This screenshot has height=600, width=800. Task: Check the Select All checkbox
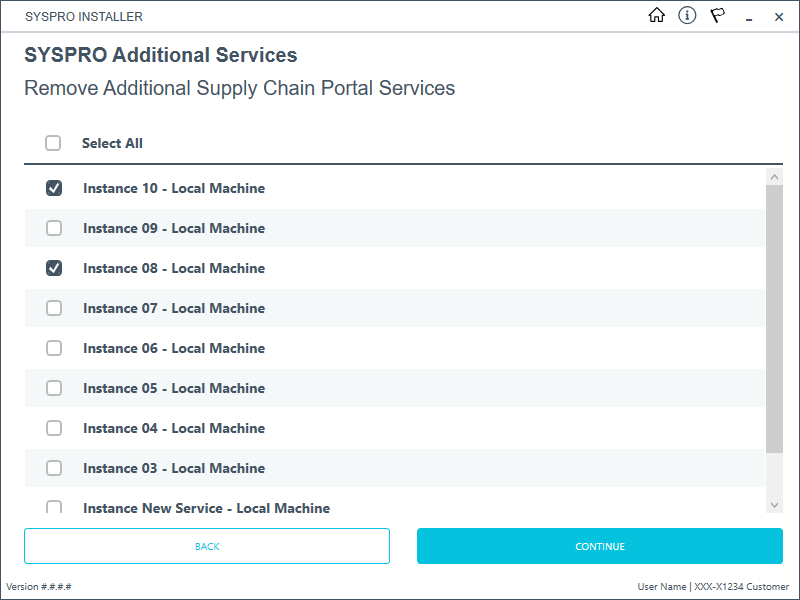53,143
